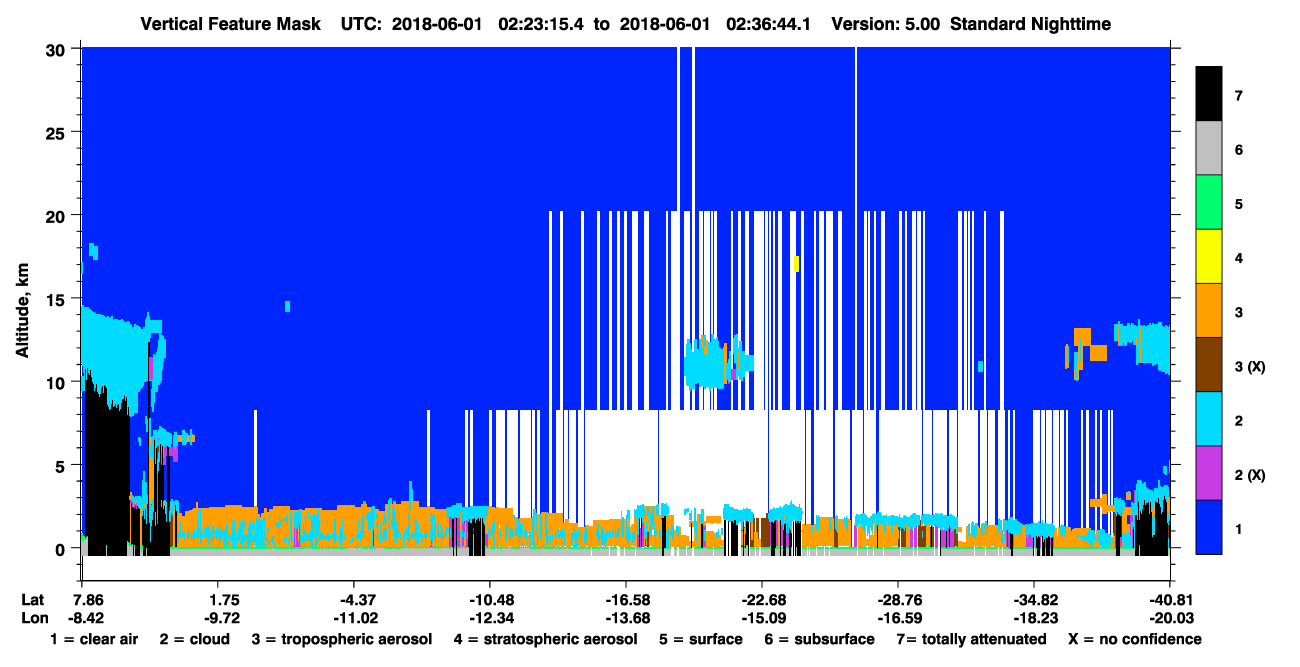Click the longitude value '-20.03'
This screenshot has height=667, width=1300.
coord(1170,618)
